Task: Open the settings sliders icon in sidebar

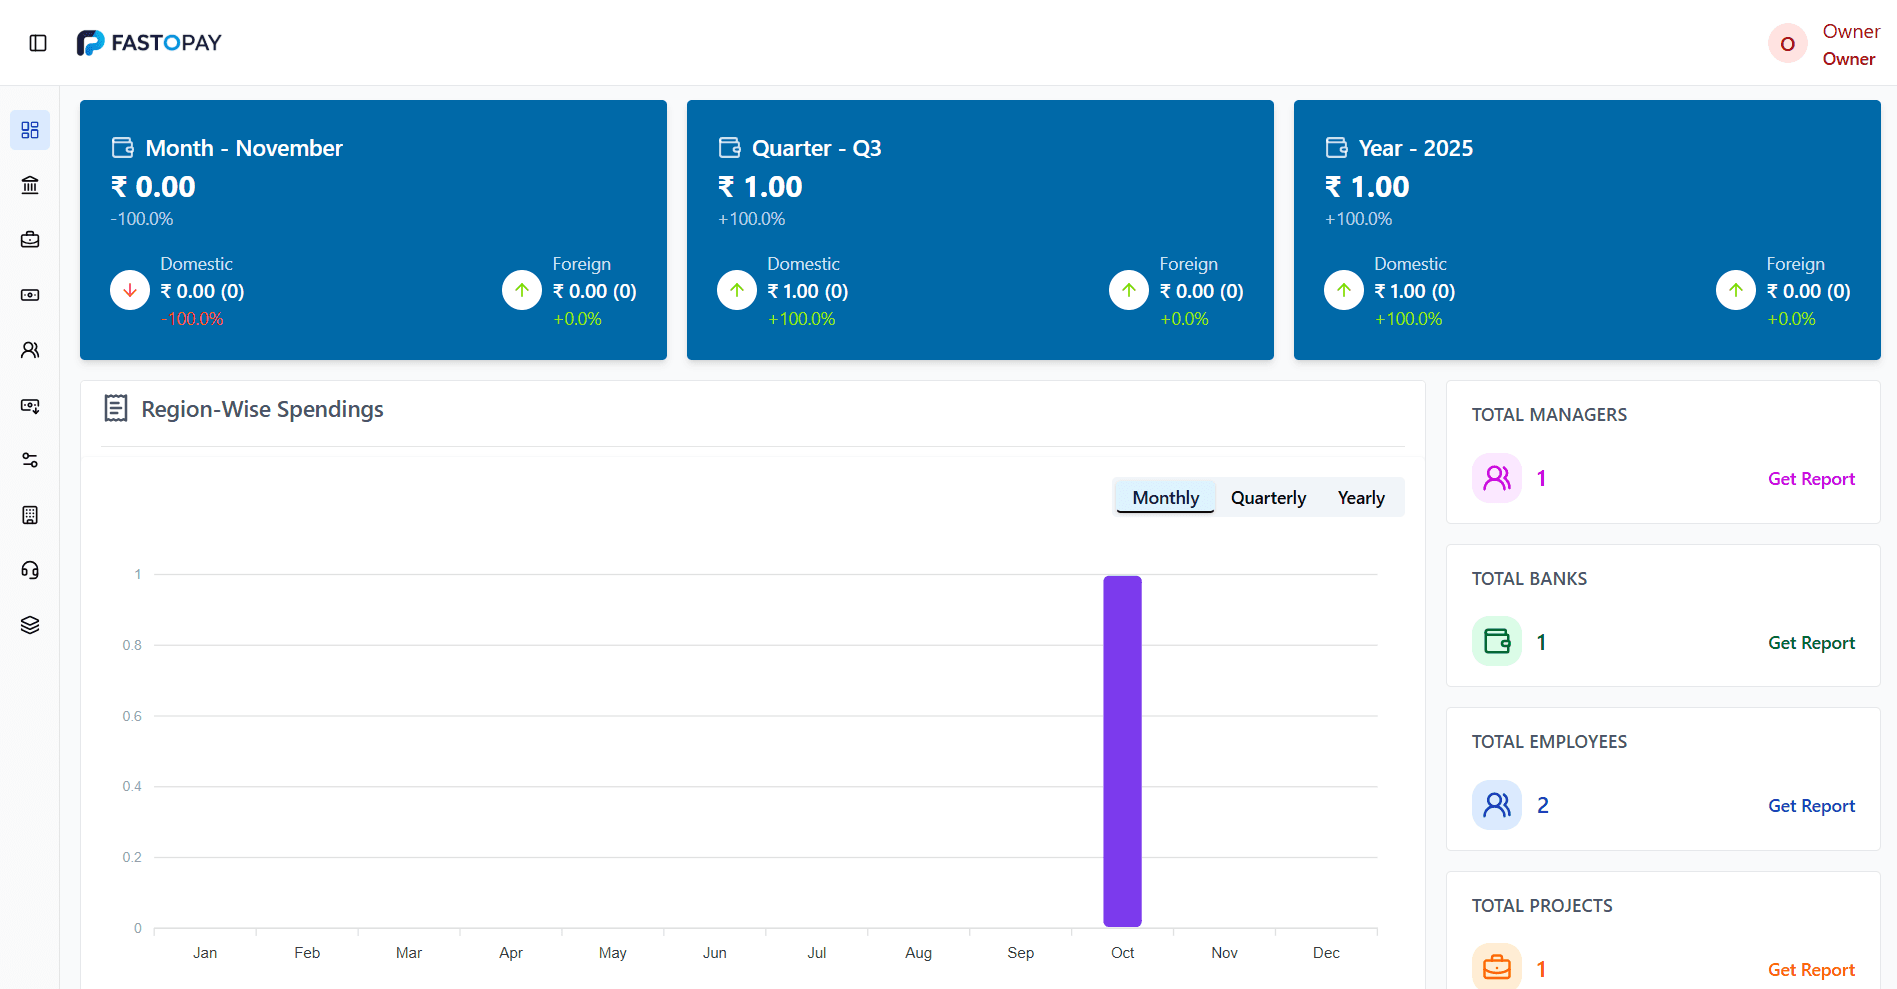Action: pos(29,460)
